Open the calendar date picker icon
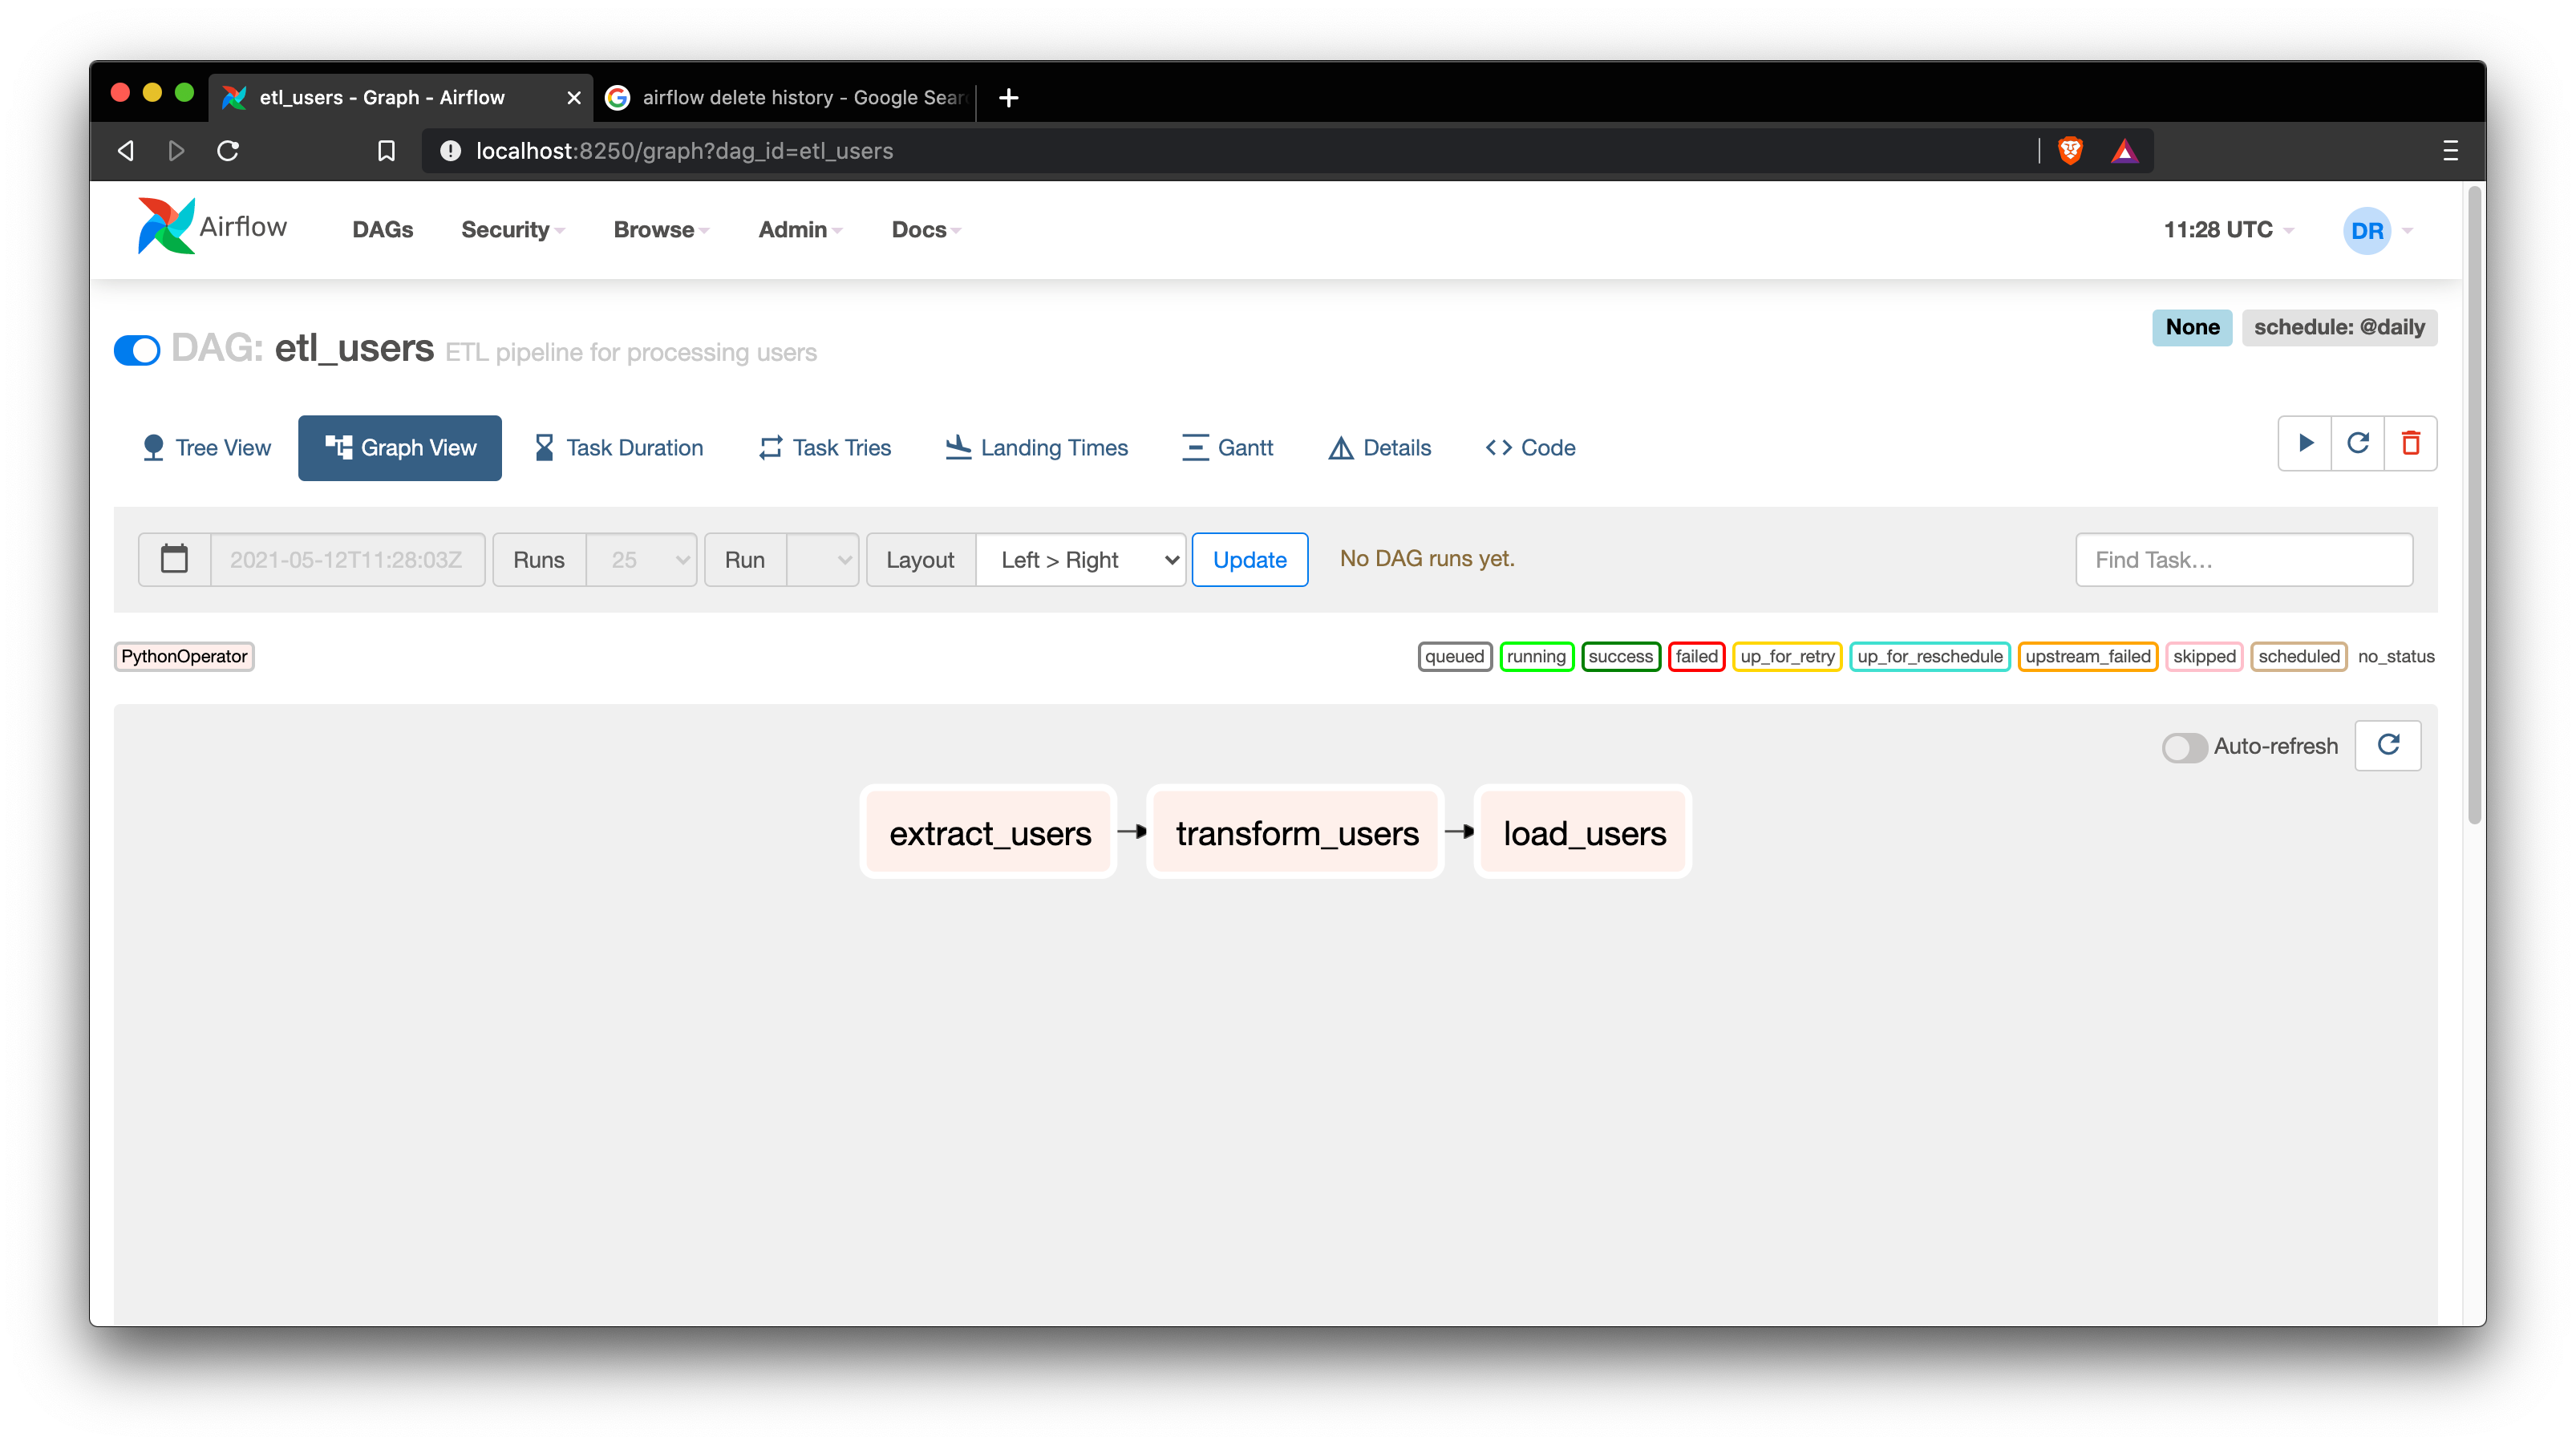The image size is (2576, 1445). [174, 559]
